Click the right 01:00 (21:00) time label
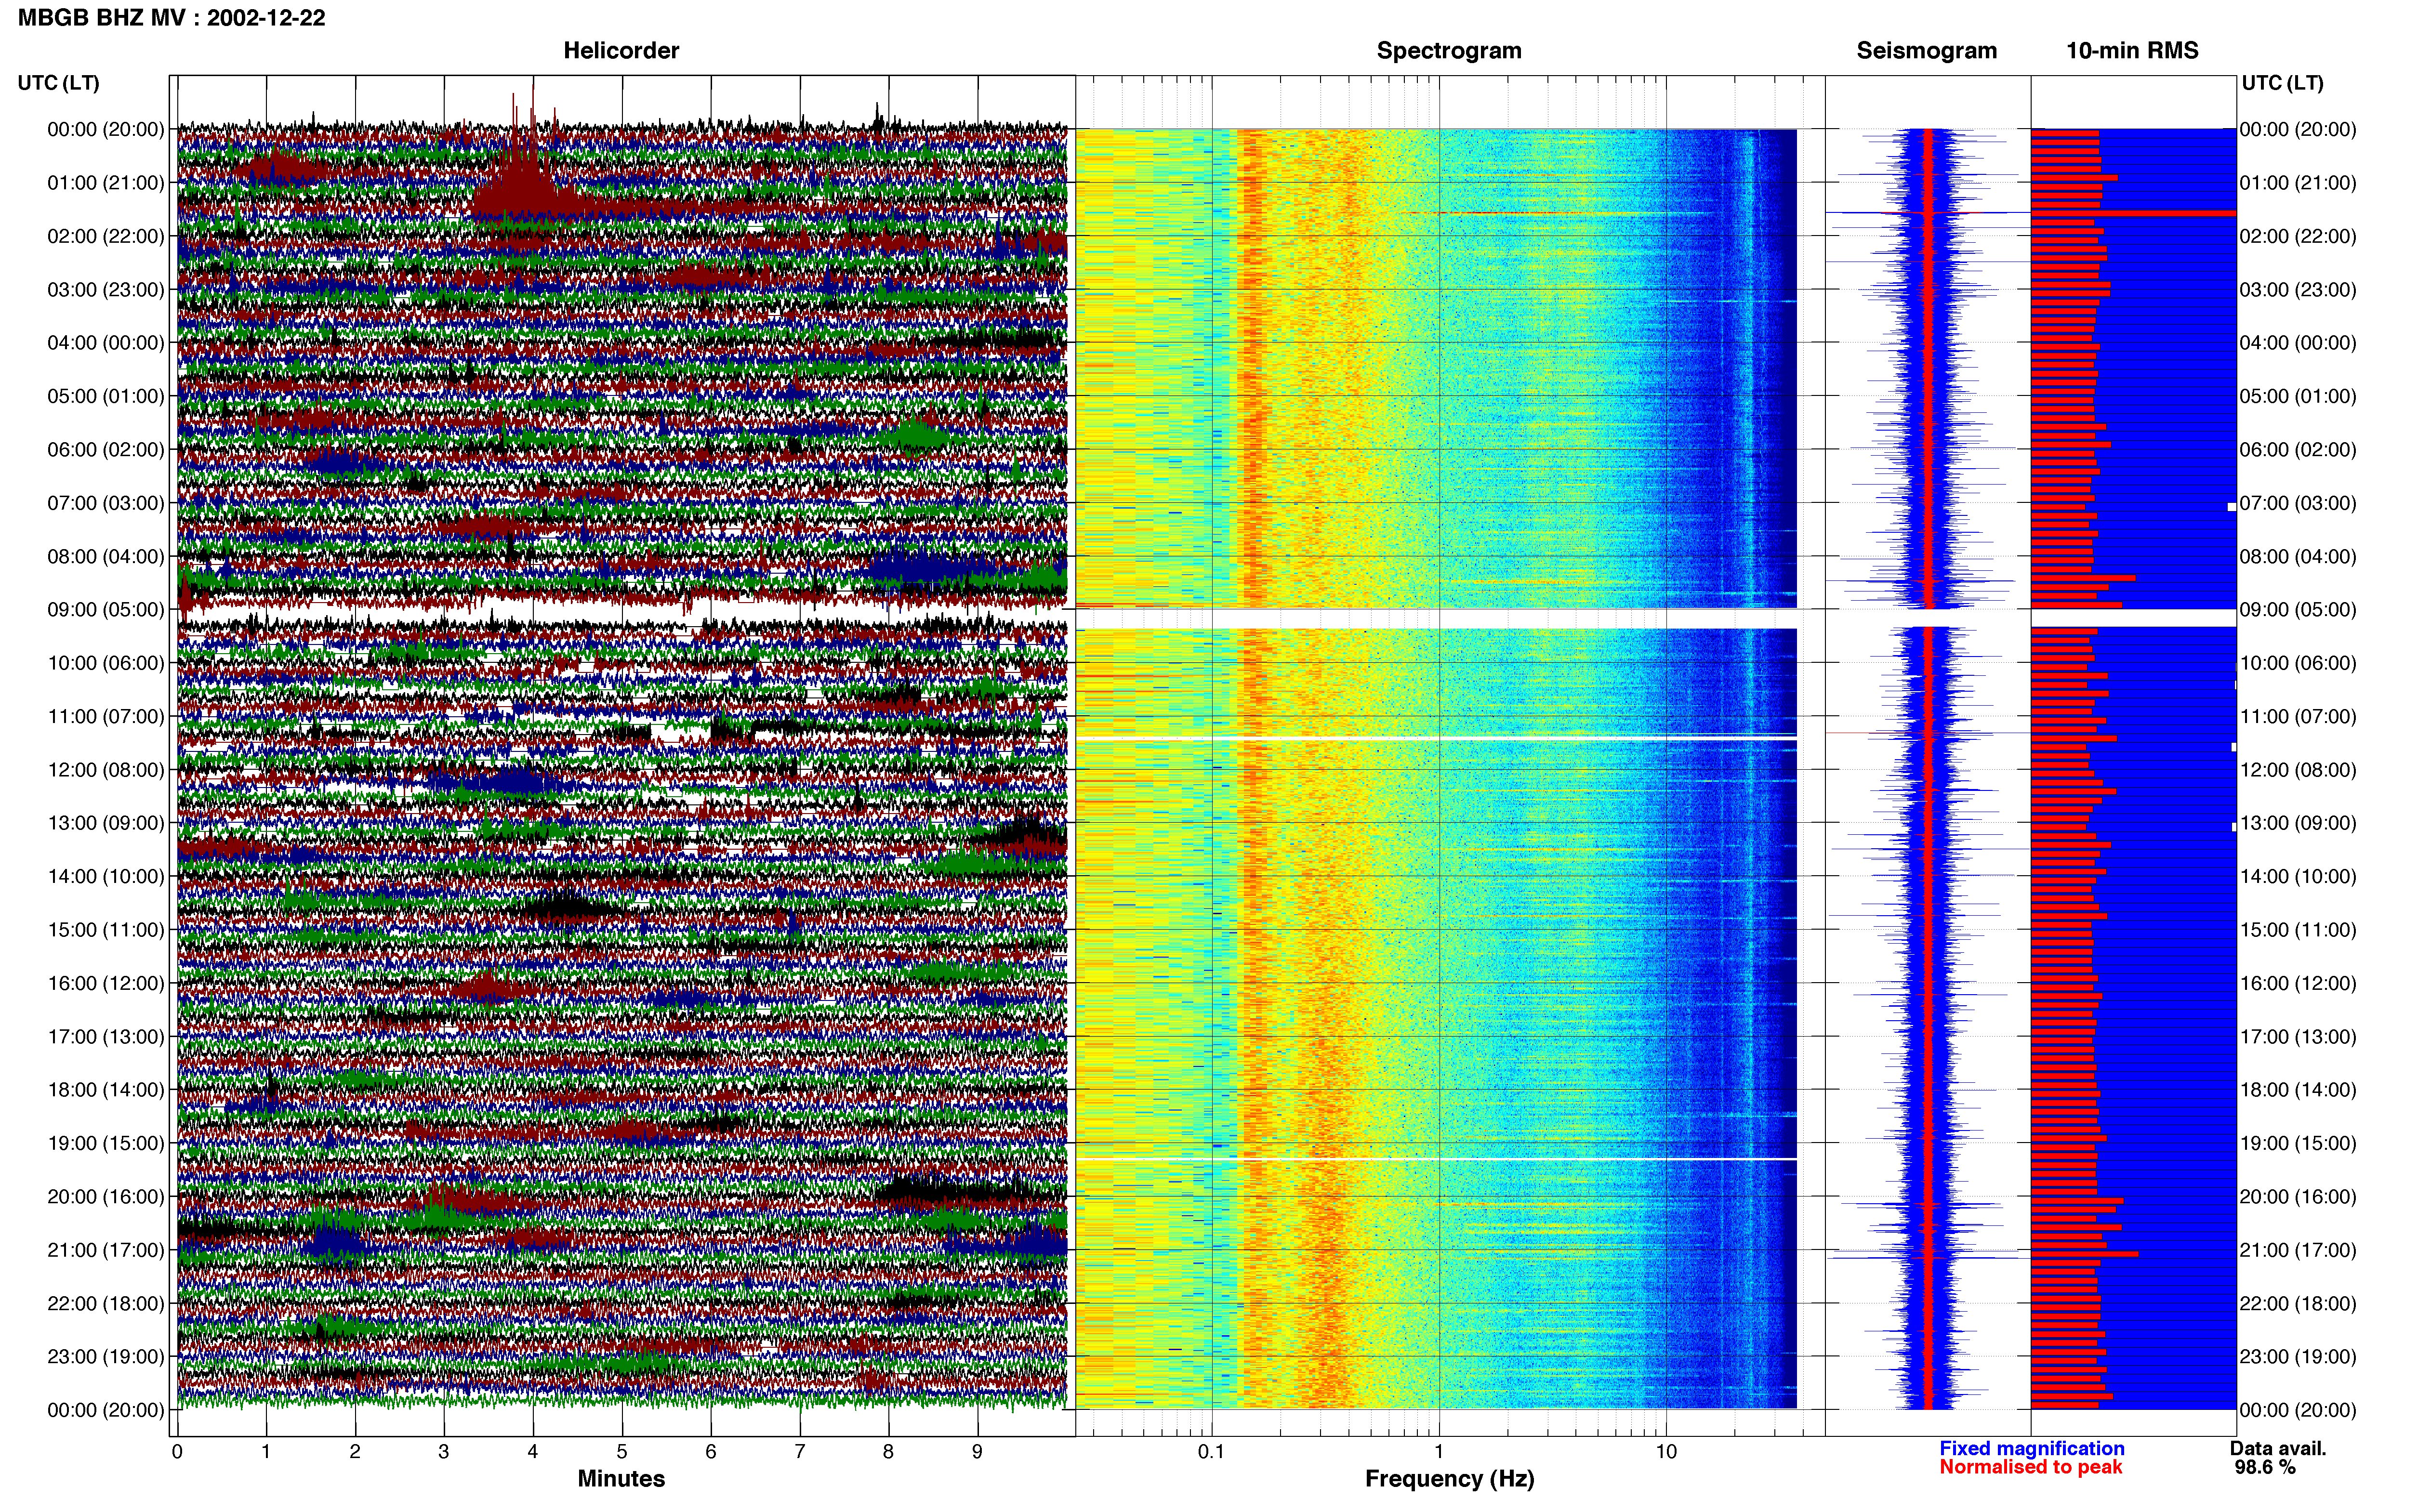The image size is (2418, 1512). pyautogui.click(x=2298, y=183)
